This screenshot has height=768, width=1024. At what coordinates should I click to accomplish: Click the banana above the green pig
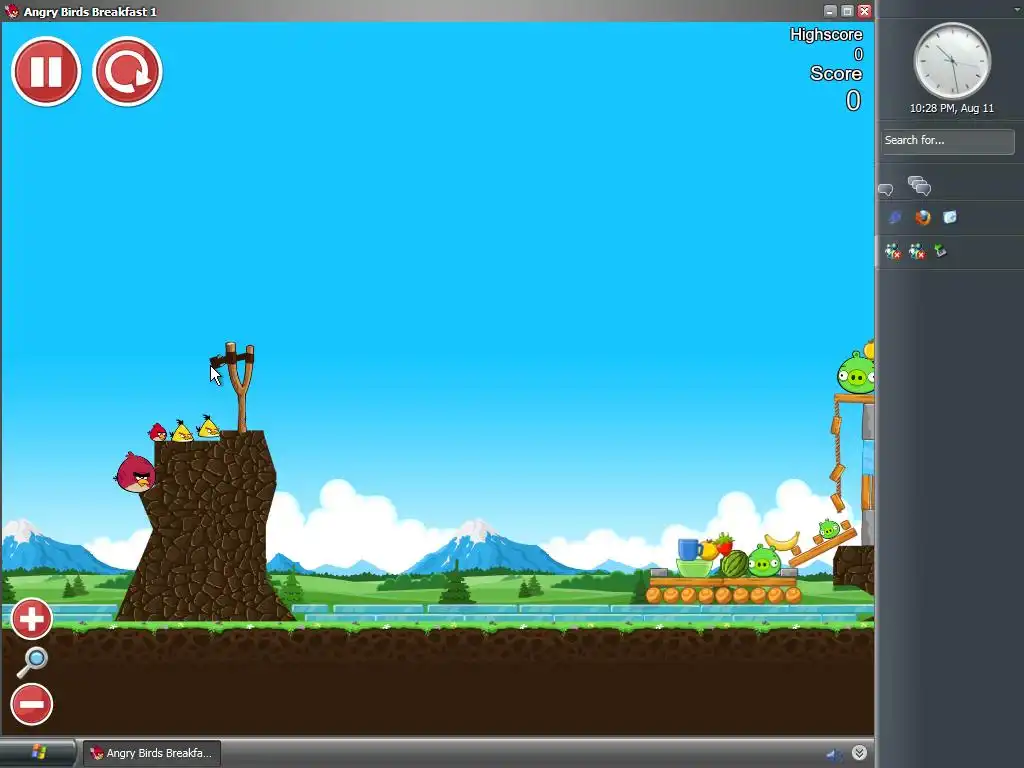pos(782,541)
